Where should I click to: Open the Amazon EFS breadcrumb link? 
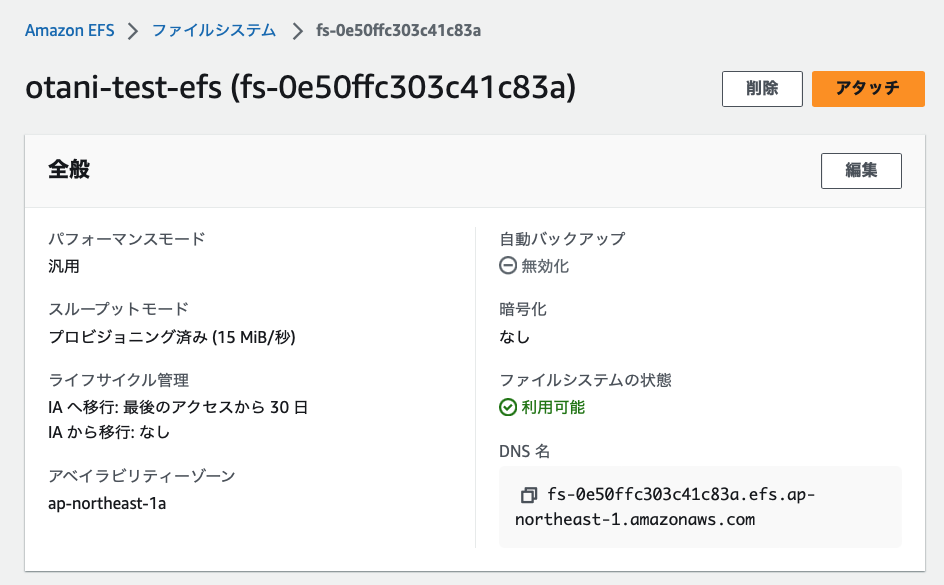70,30
